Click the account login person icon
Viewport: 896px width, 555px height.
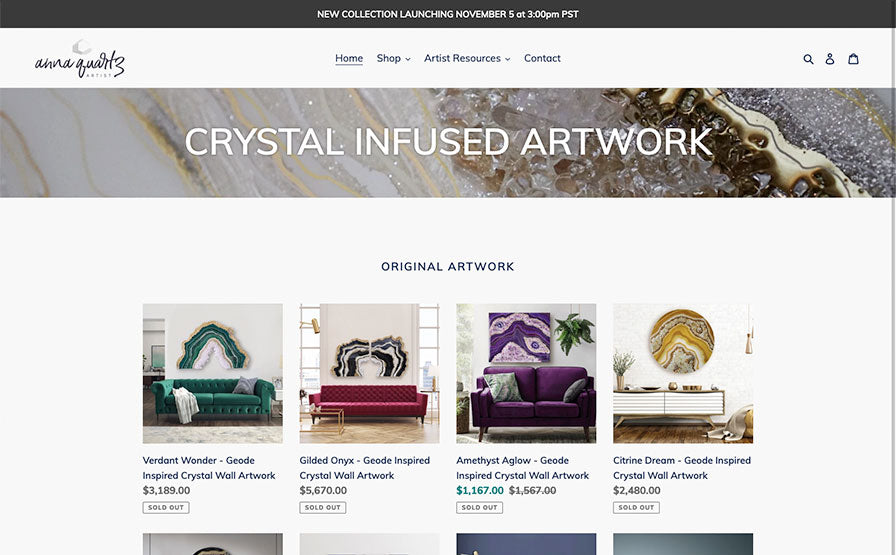pyautogui.click(x=830, y=59)
